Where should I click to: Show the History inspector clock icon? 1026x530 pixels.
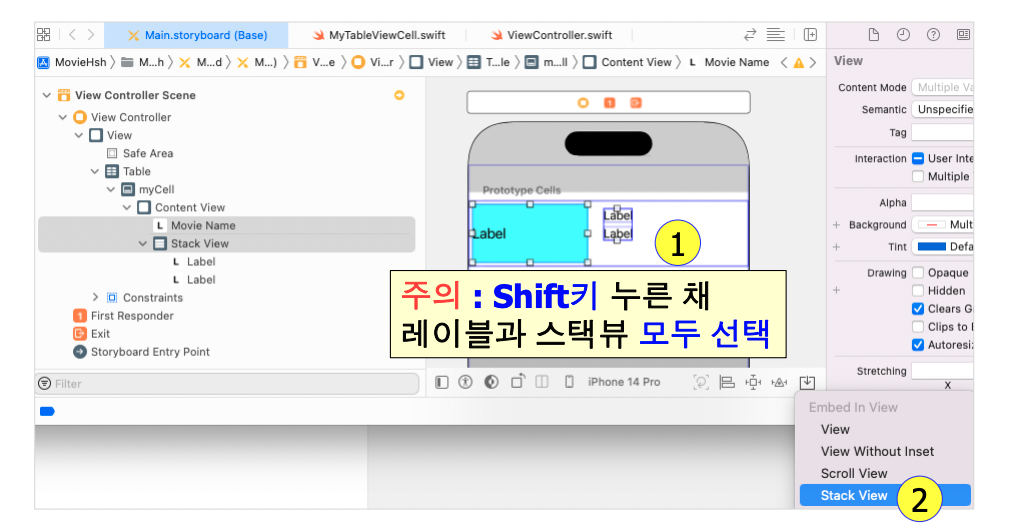coord(903,35)
